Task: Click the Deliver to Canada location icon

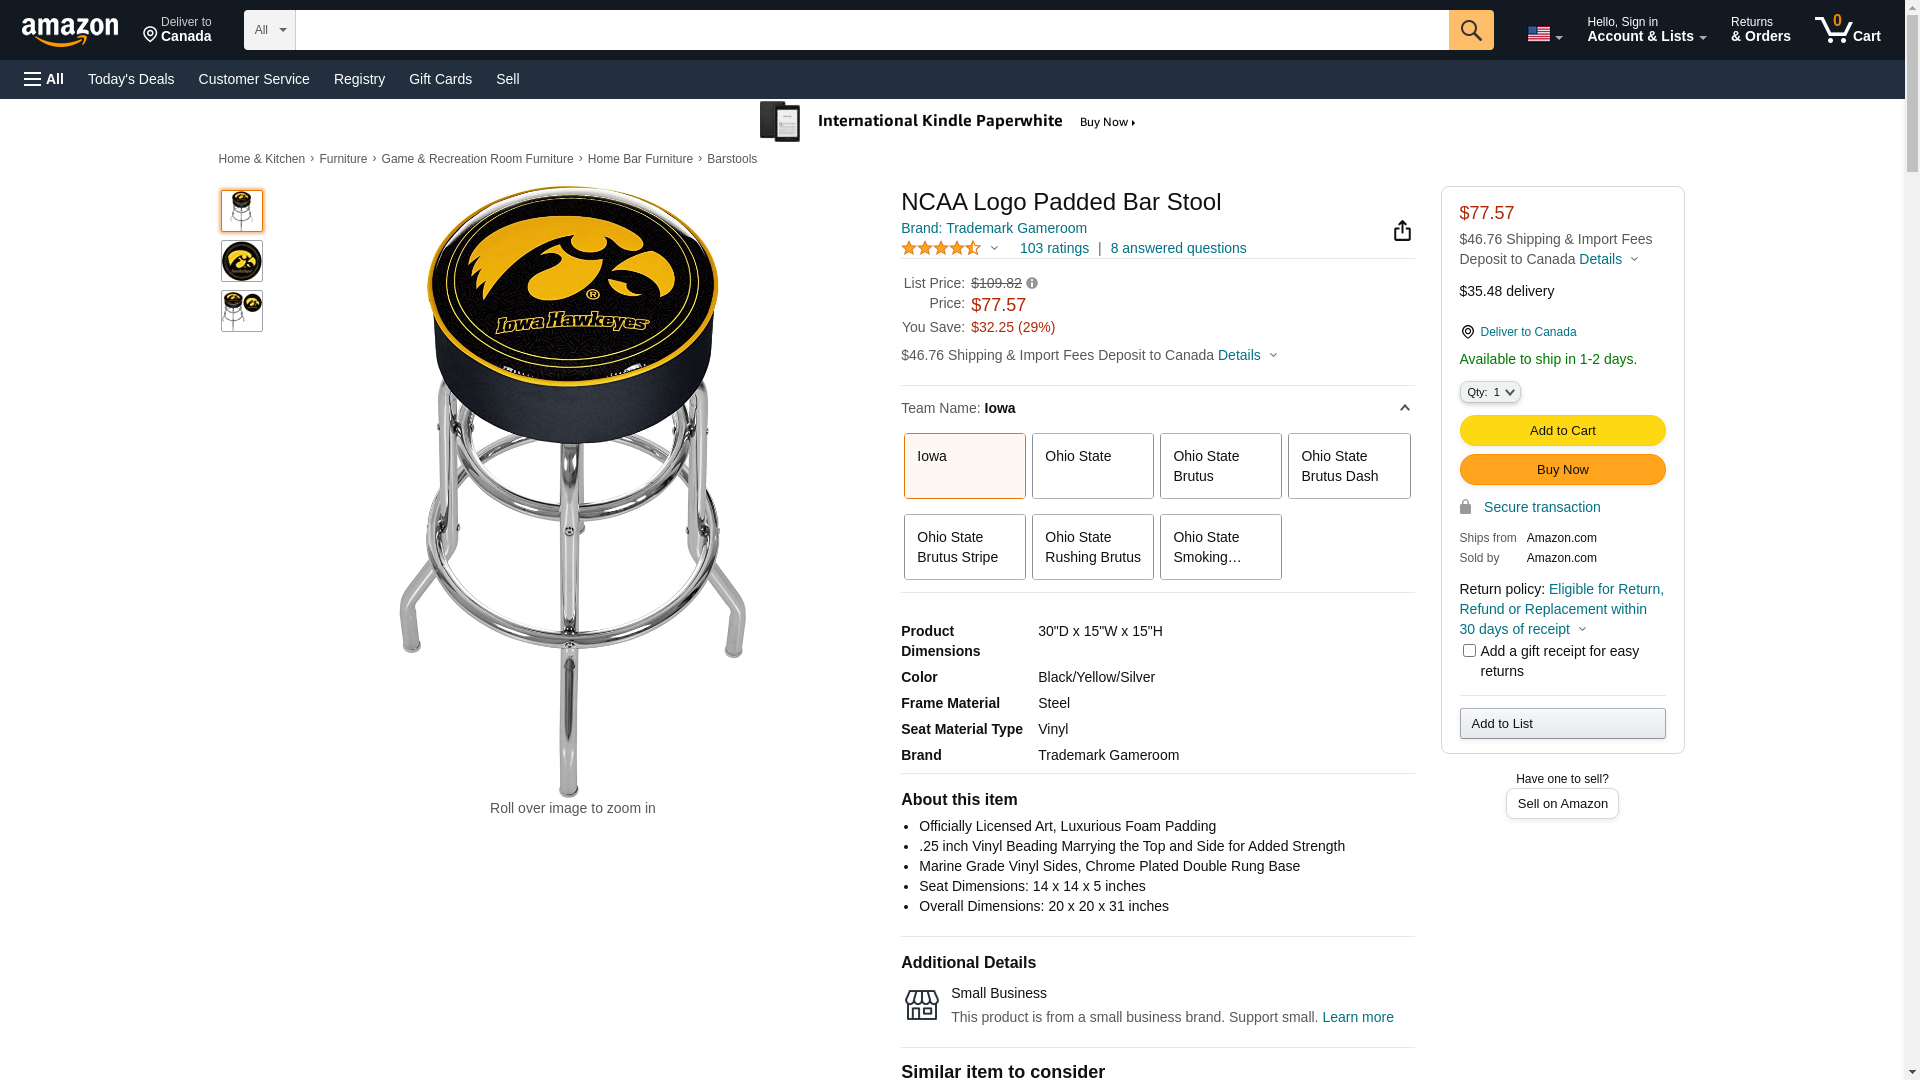Action: coord(1467,332)
